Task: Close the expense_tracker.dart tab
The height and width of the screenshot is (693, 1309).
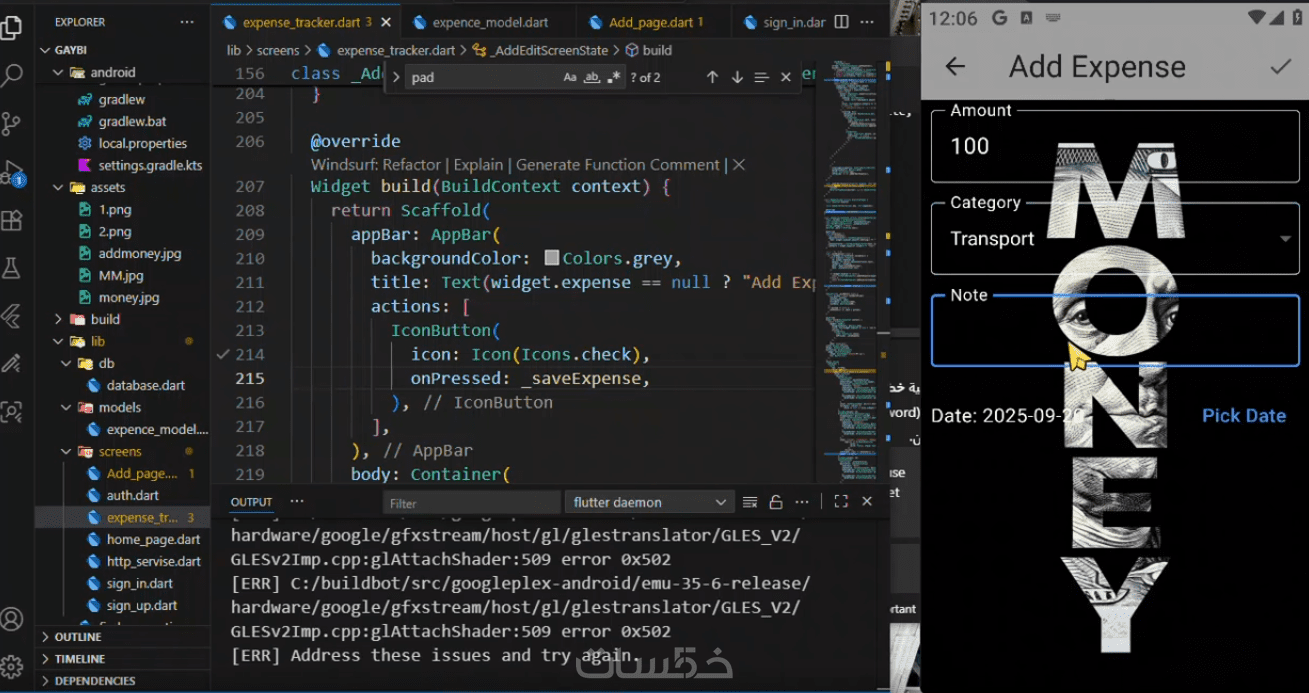Action: [386, 21]
